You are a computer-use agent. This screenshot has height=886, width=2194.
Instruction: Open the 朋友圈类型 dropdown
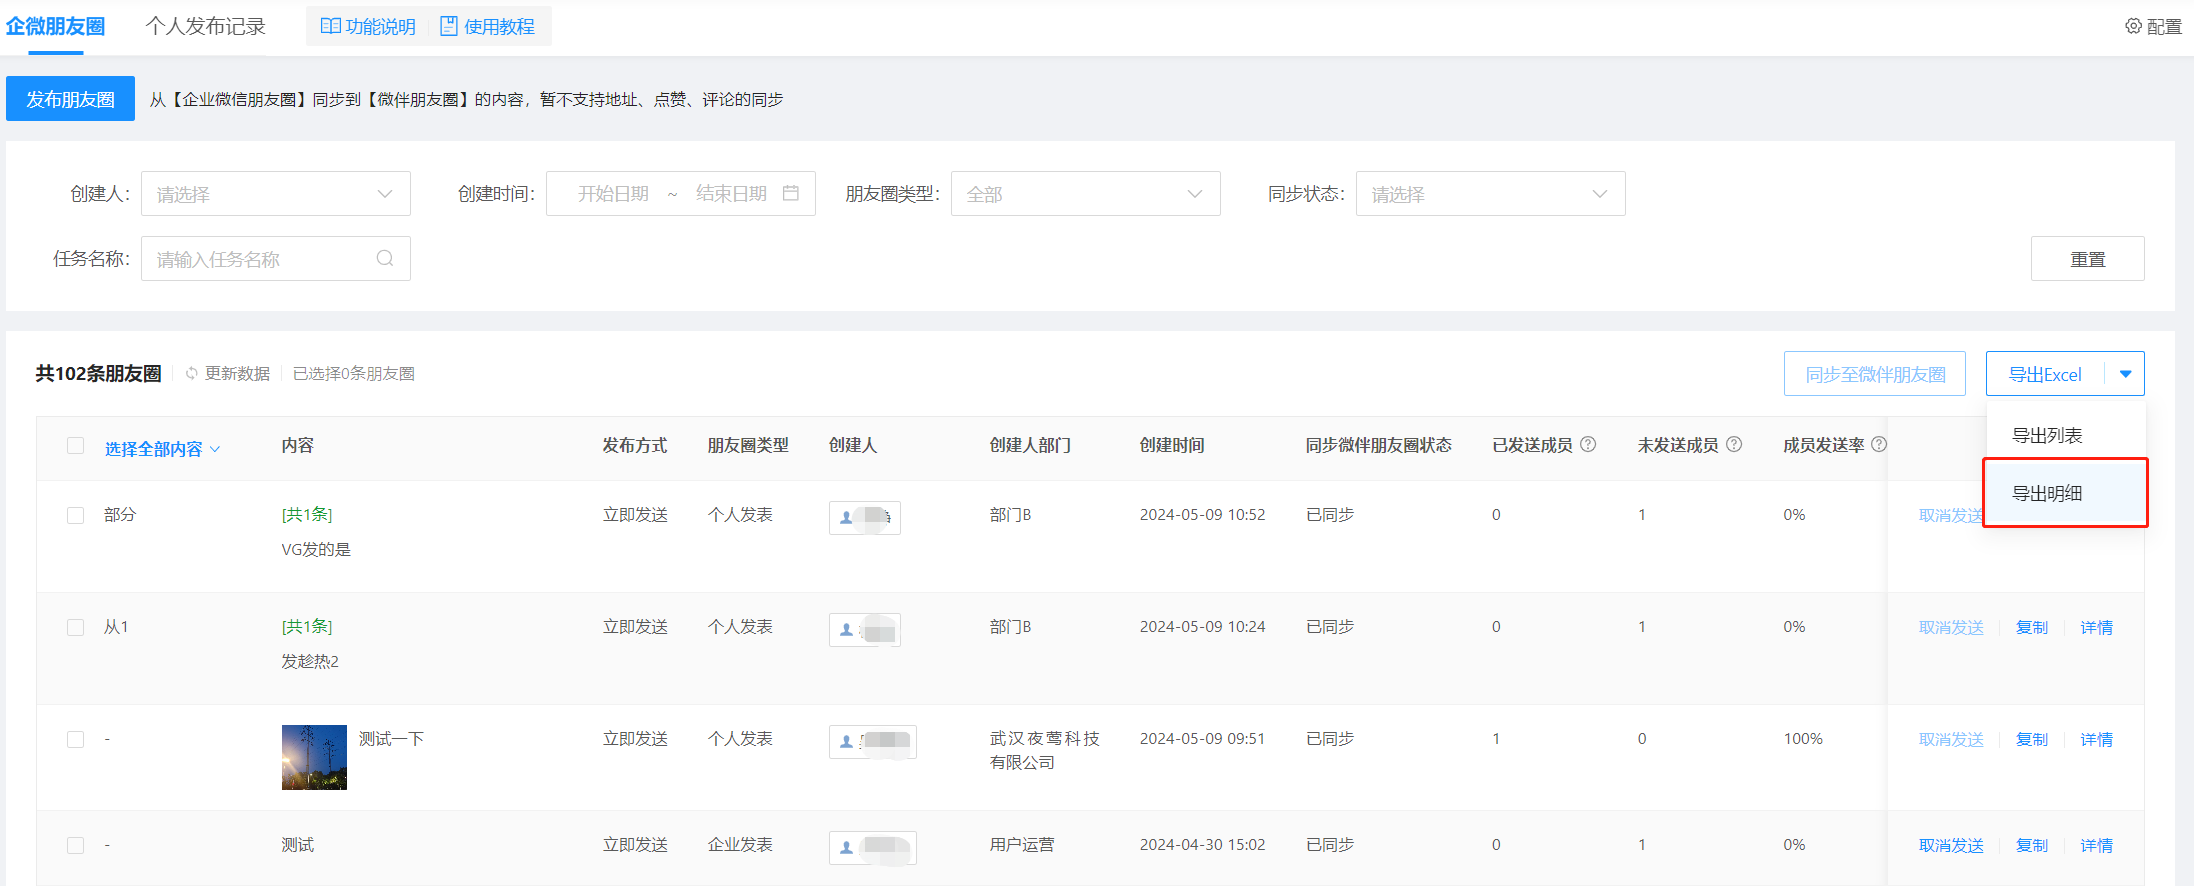1086,193
